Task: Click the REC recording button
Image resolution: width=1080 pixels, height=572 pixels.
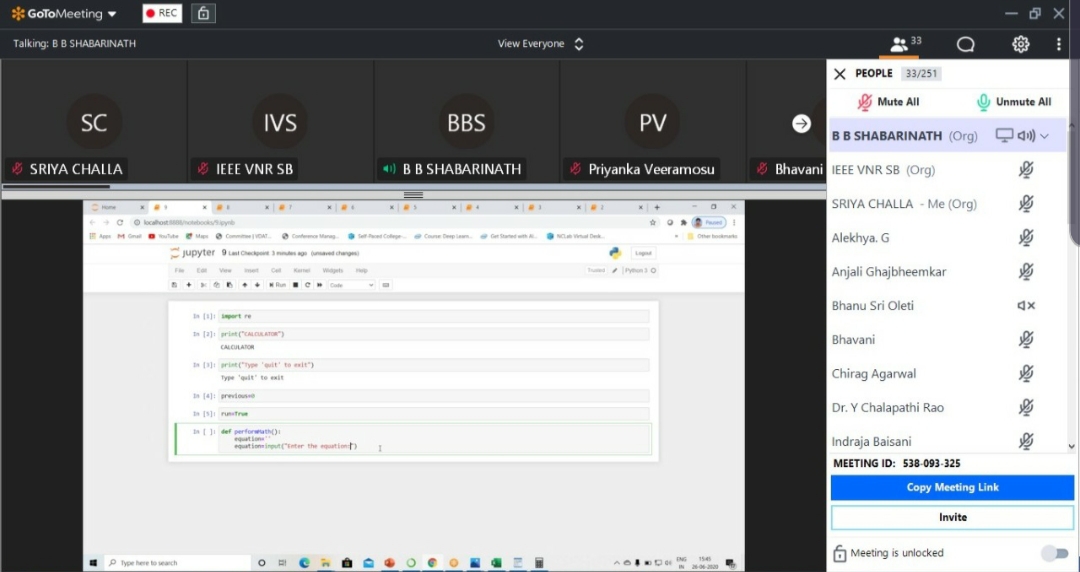Action: (162, 14)
